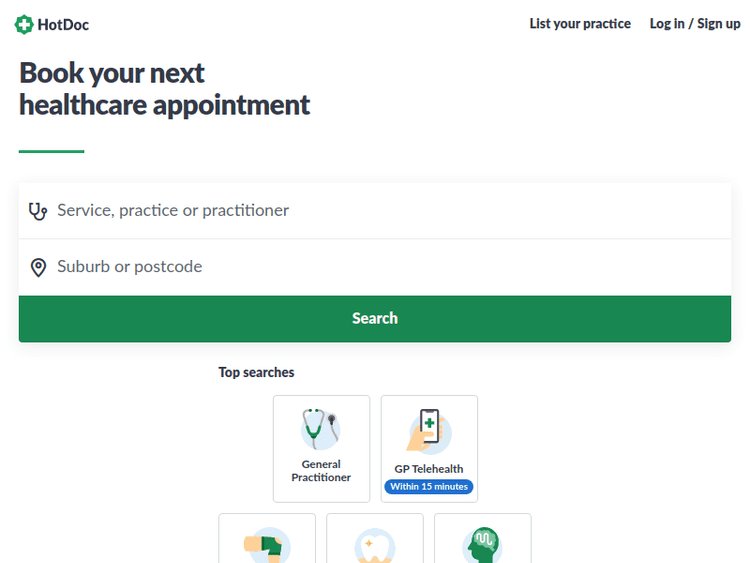Screen dimensions: 750x563
Task: Open Log in / Sign up
Action: (695, 24)
